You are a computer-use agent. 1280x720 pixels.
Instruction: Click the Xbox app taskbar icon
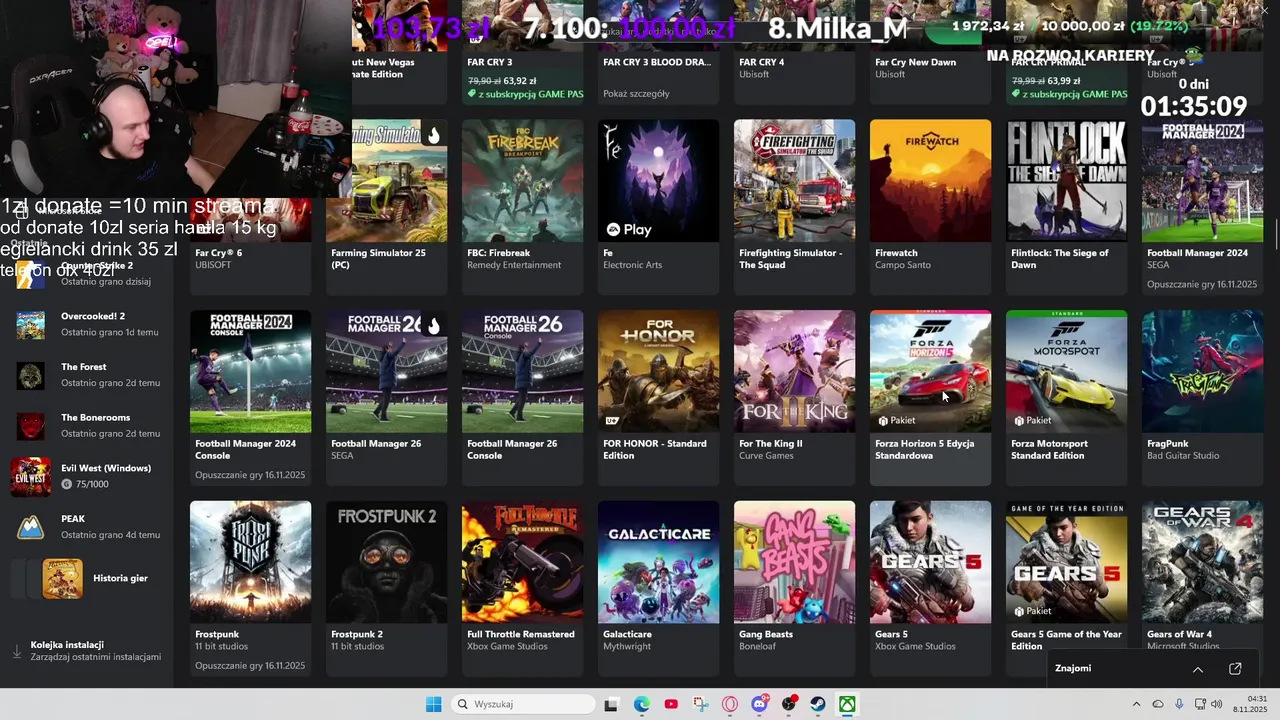click(x=847, y=704)
